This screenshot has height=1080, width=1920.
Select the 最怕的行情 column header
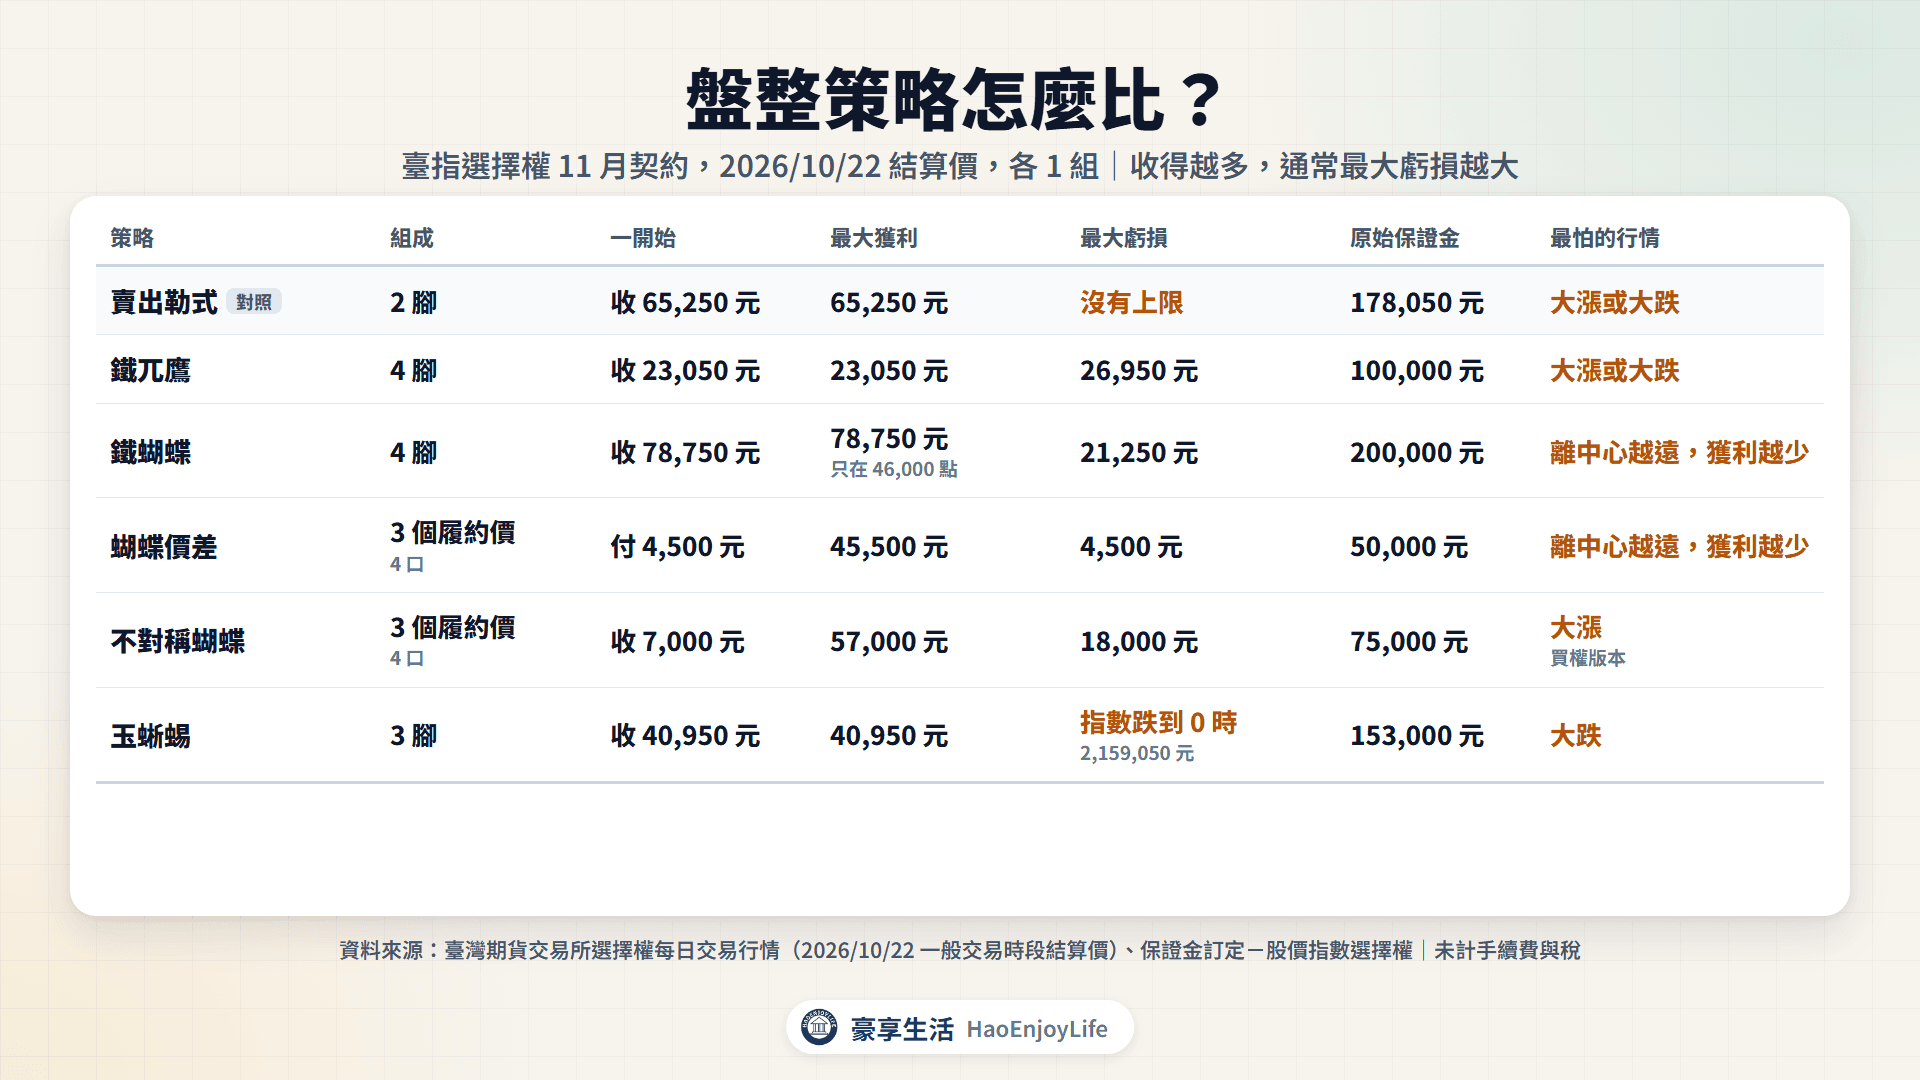point(1605,238)
